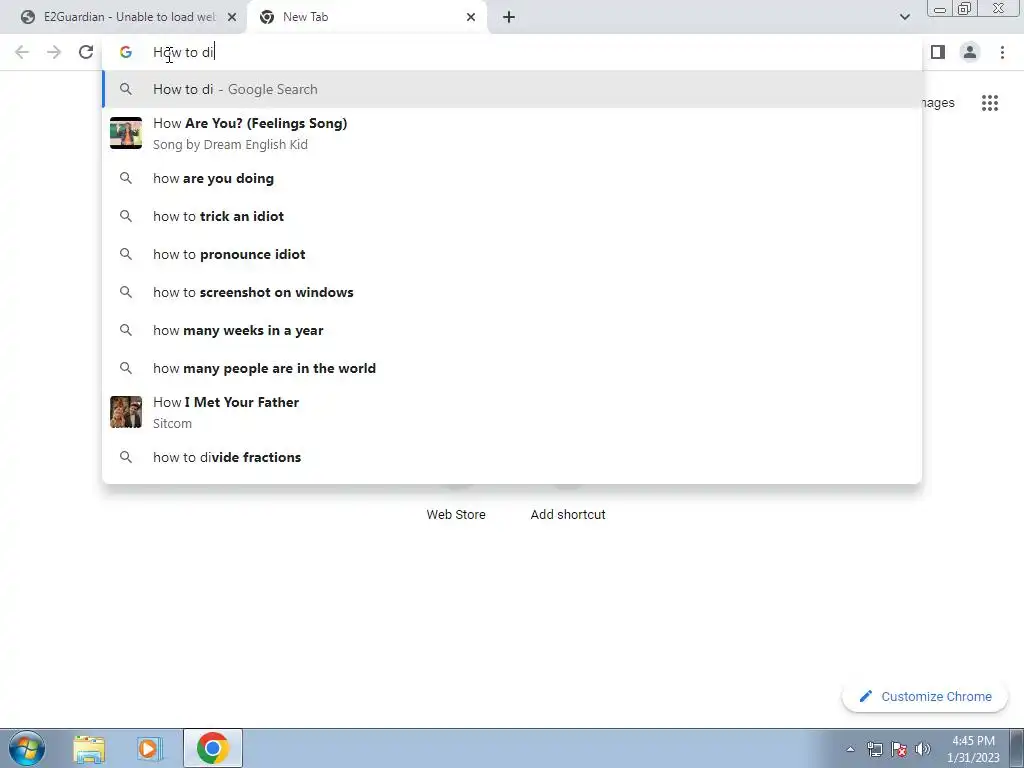Show hidden tray icons arrow
The width and height of the screenshot is (1024, 768).
[850, 749]
